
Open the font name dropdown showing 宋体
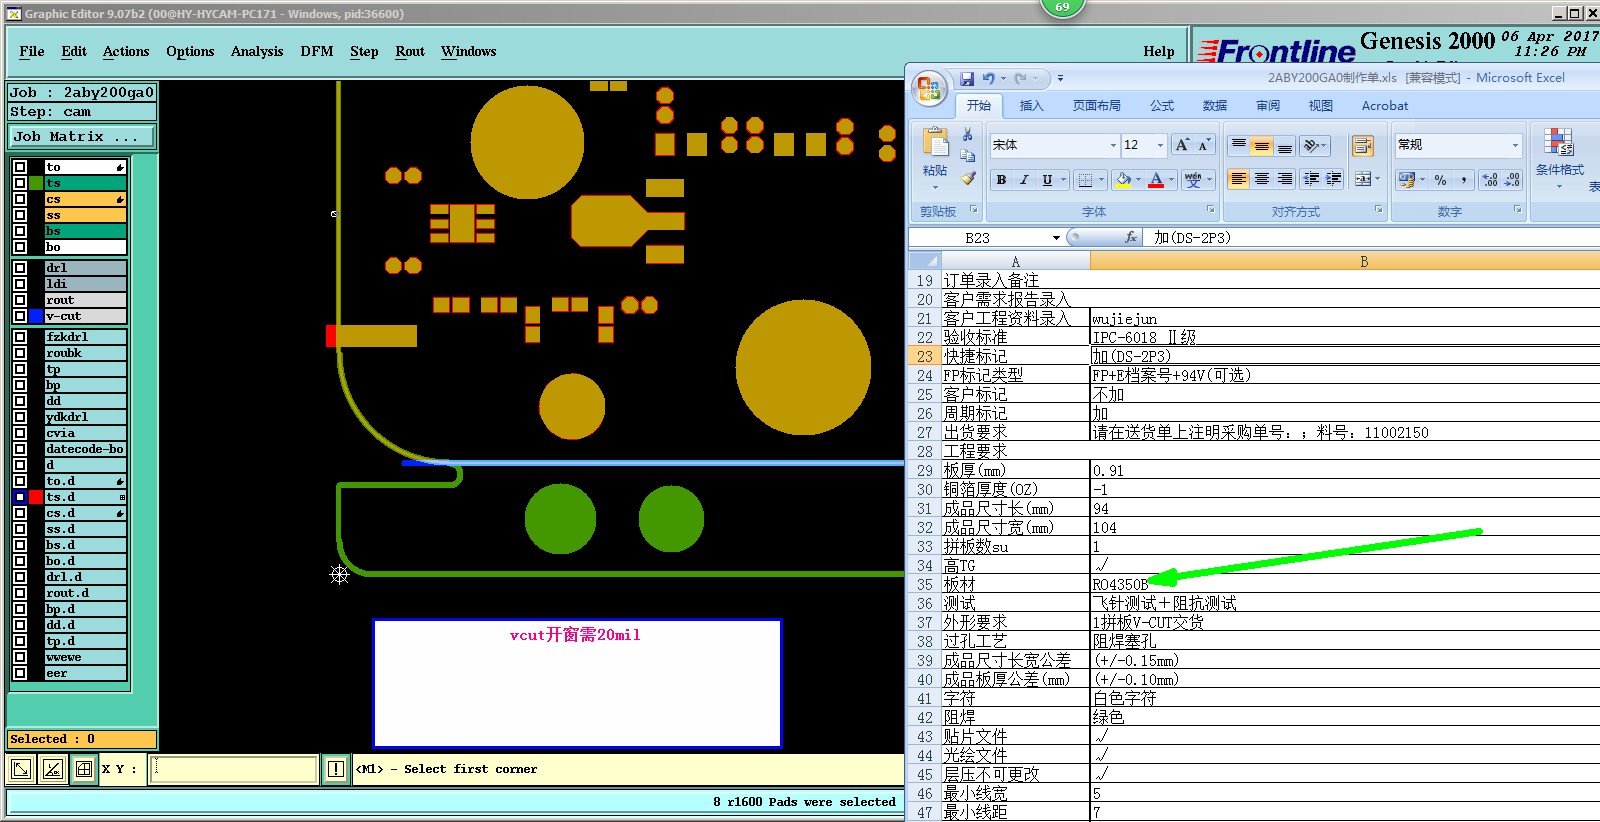[1113, 145]
